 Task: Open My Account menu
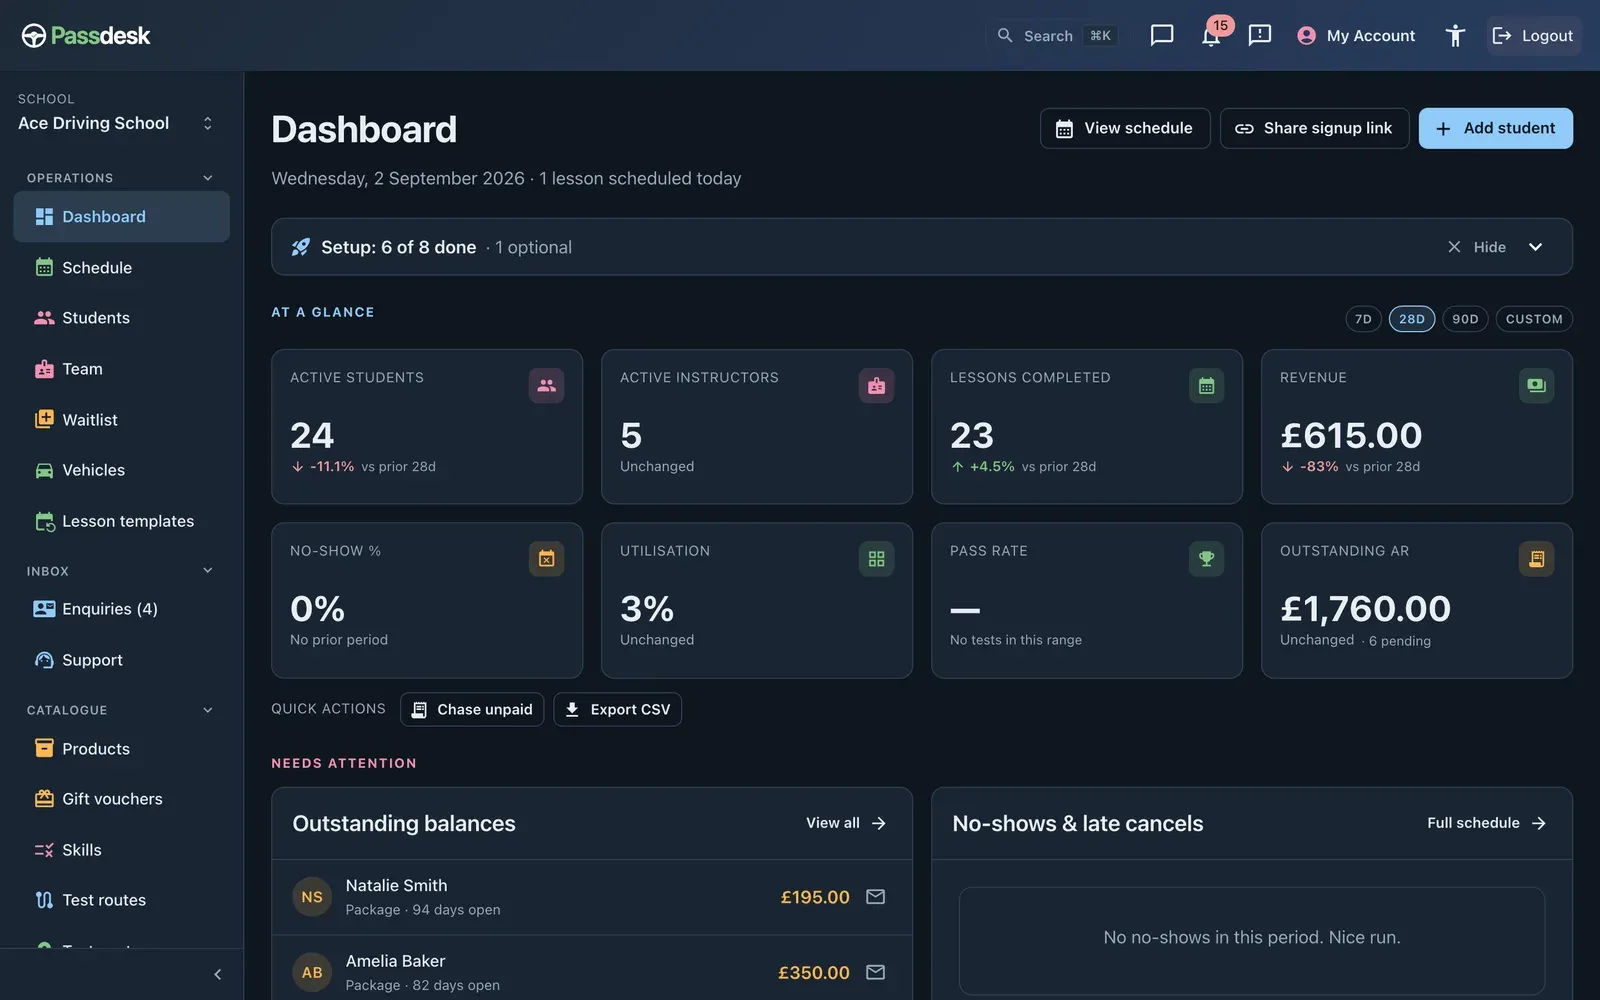1356,36
